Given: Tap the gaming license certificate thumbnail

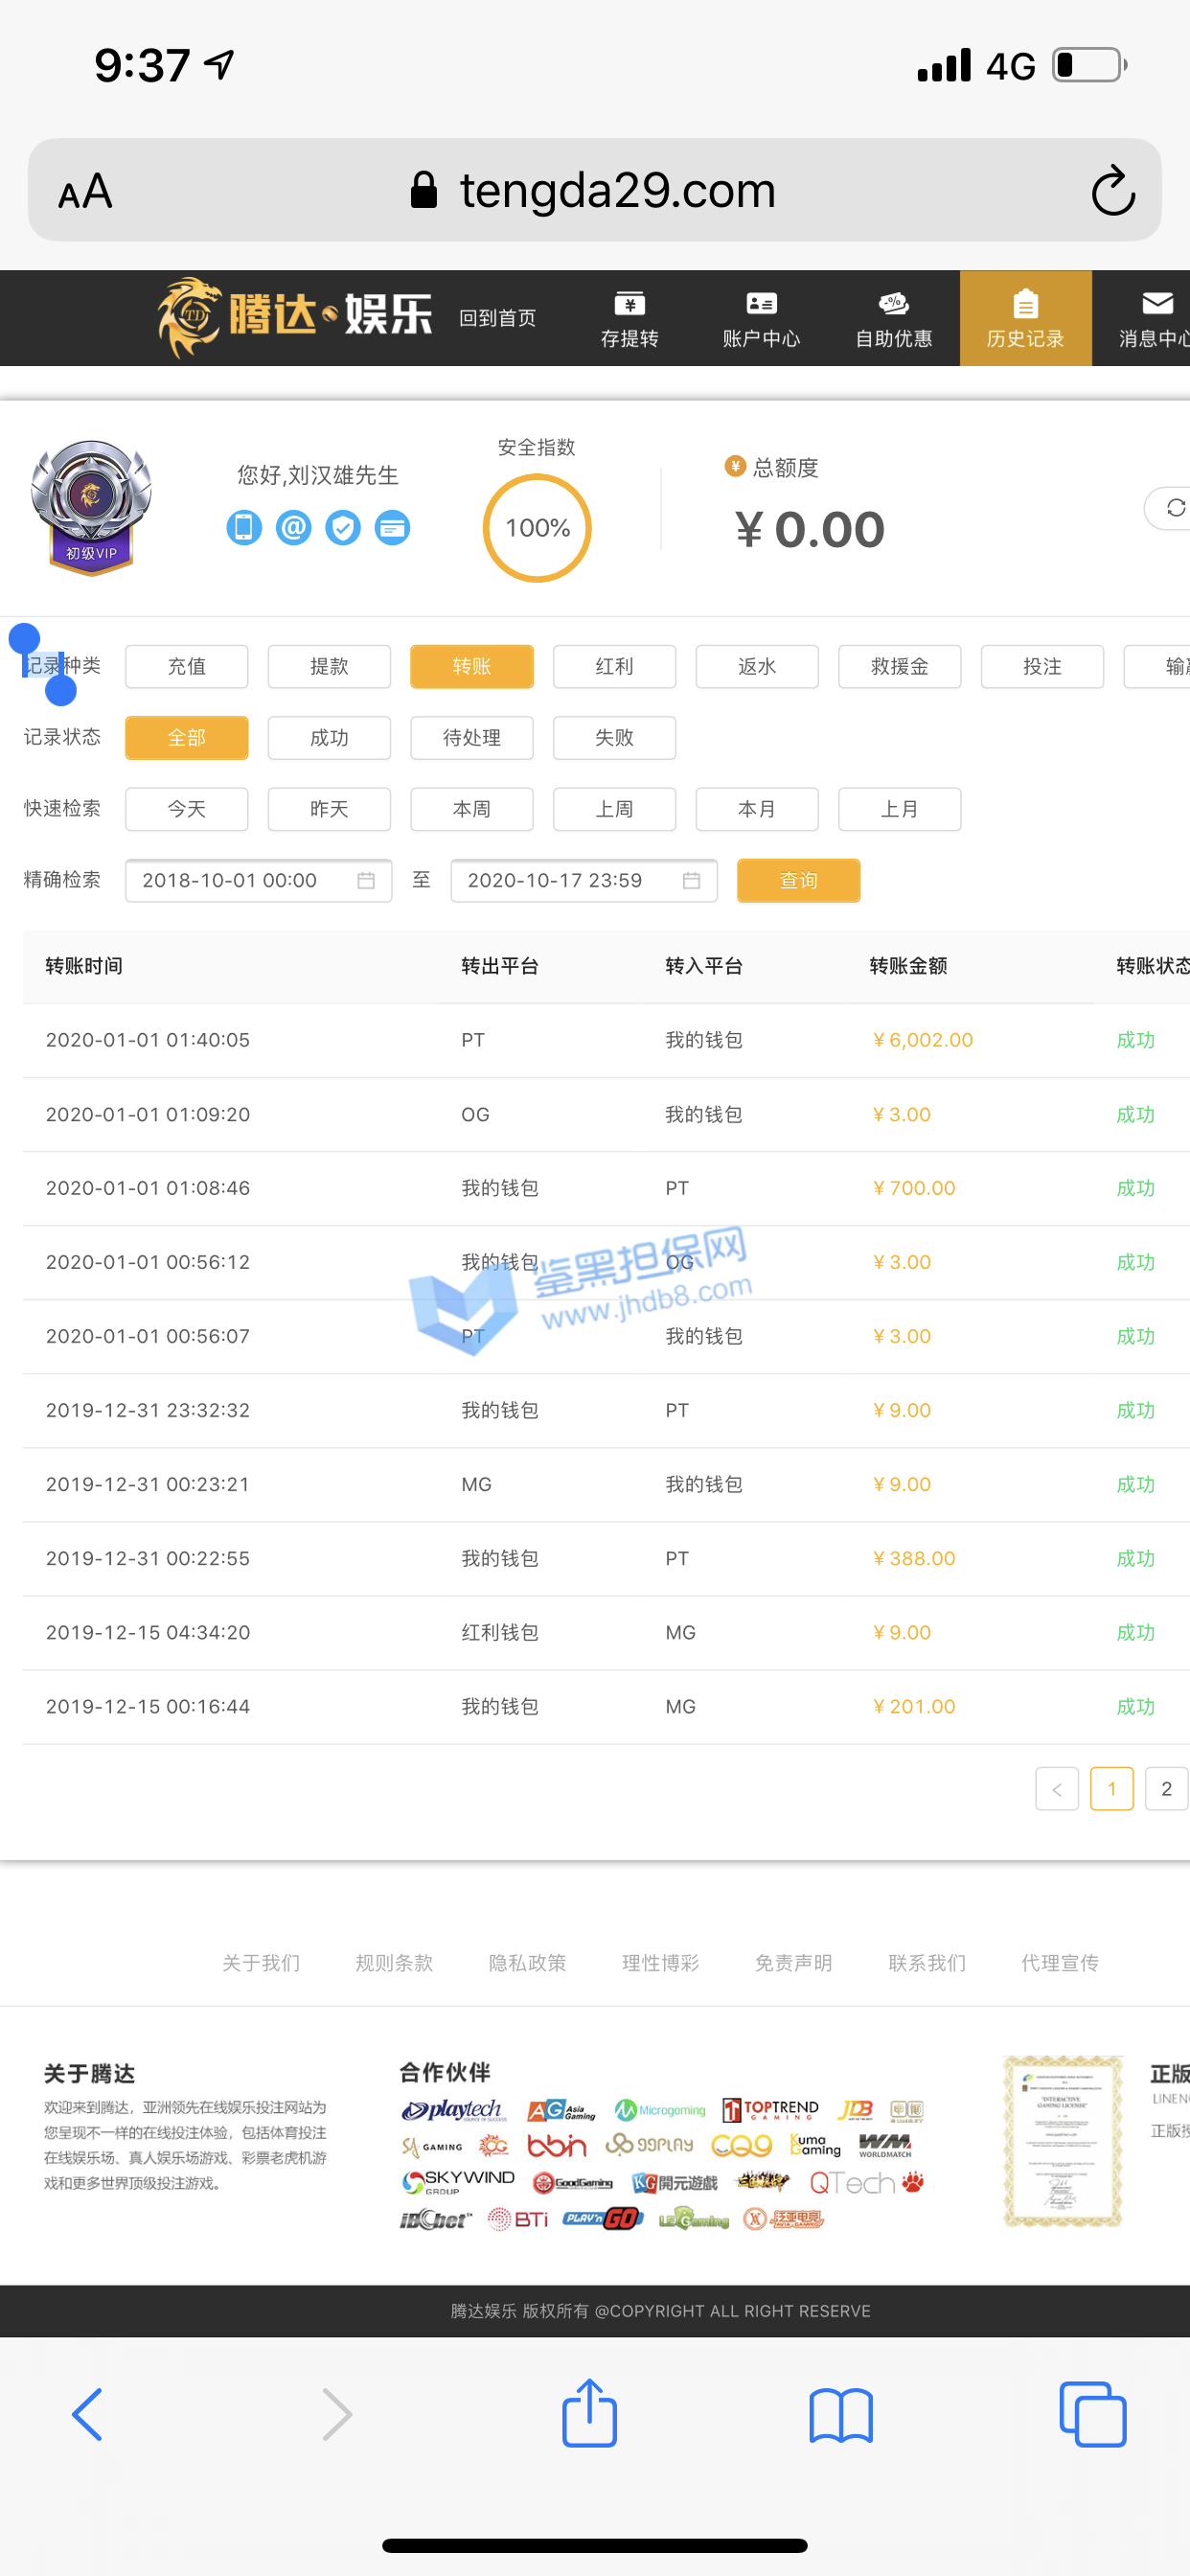Looking at the screenshot, I should [1062, 2140].
